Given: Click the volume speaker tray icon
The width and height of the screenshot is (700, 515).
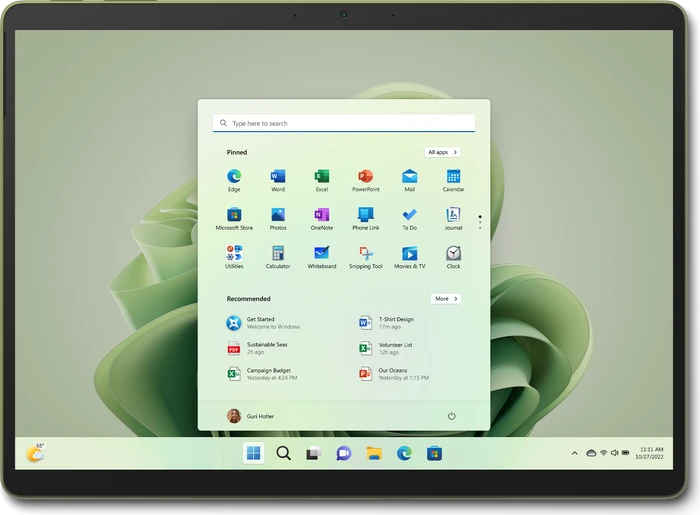Looking at the screenshot, I should [614, 453].
